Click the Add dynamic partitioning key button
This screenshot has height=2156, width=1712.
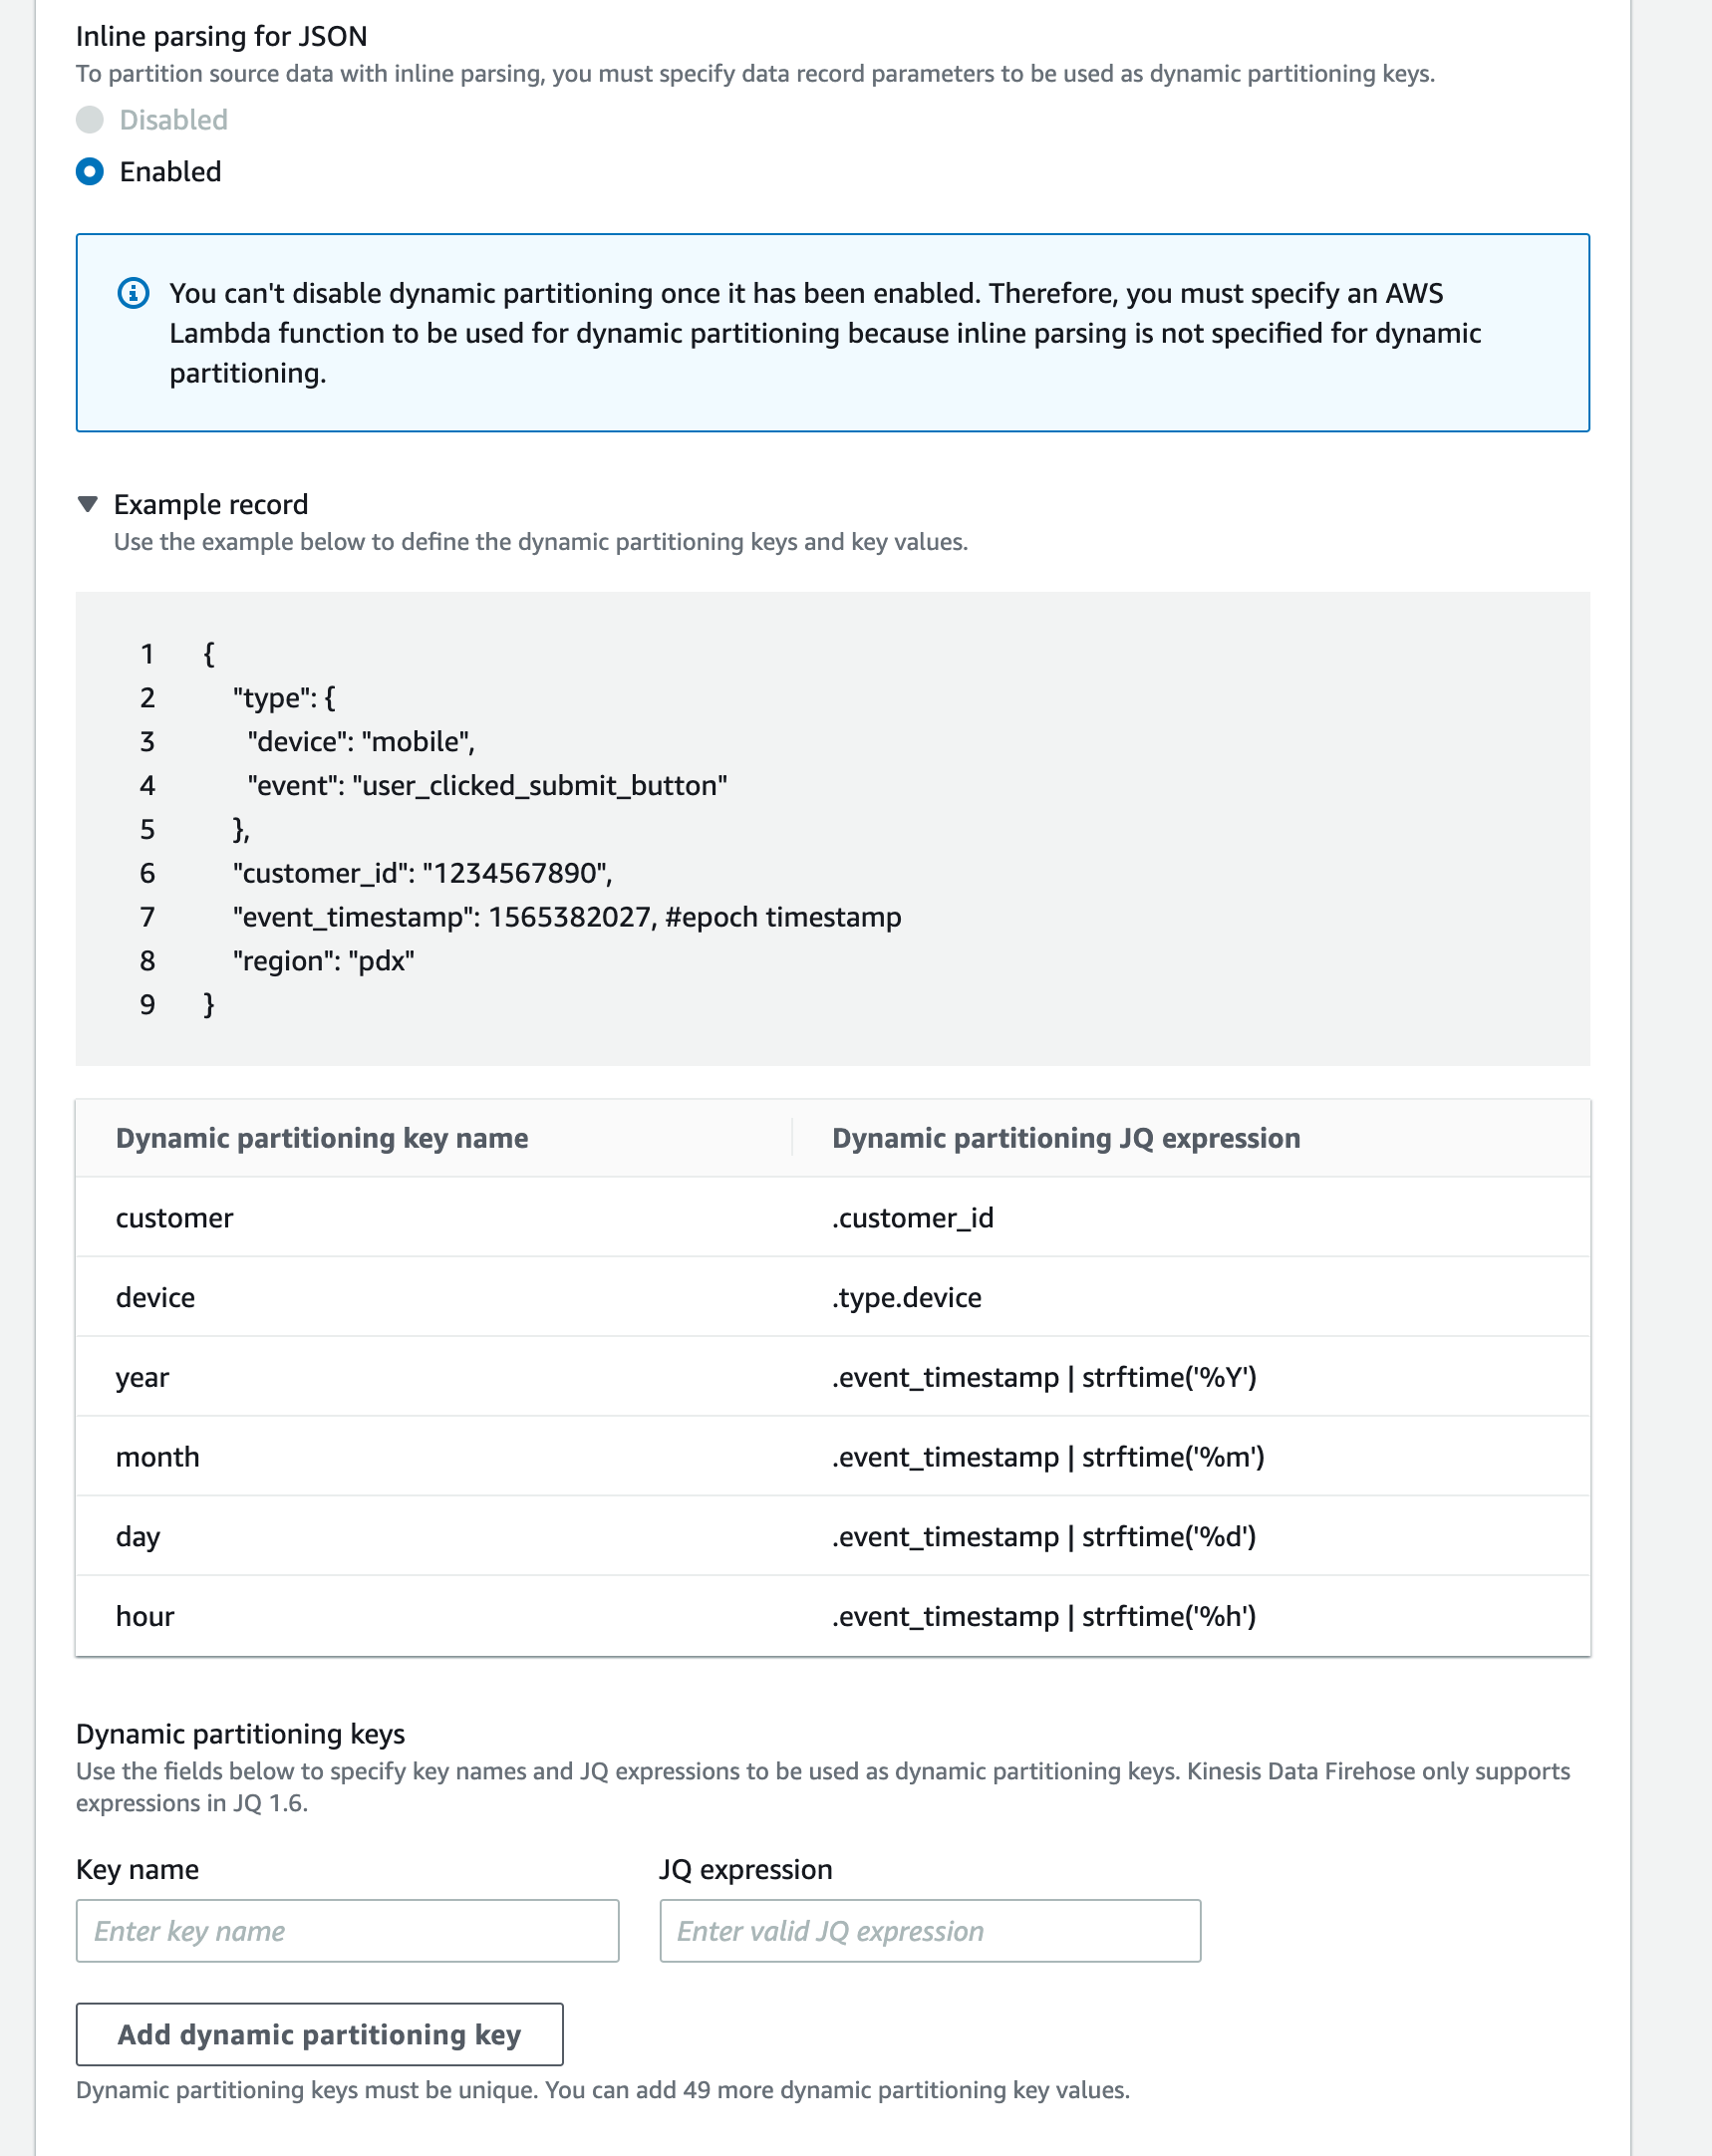coord(319,2034)
